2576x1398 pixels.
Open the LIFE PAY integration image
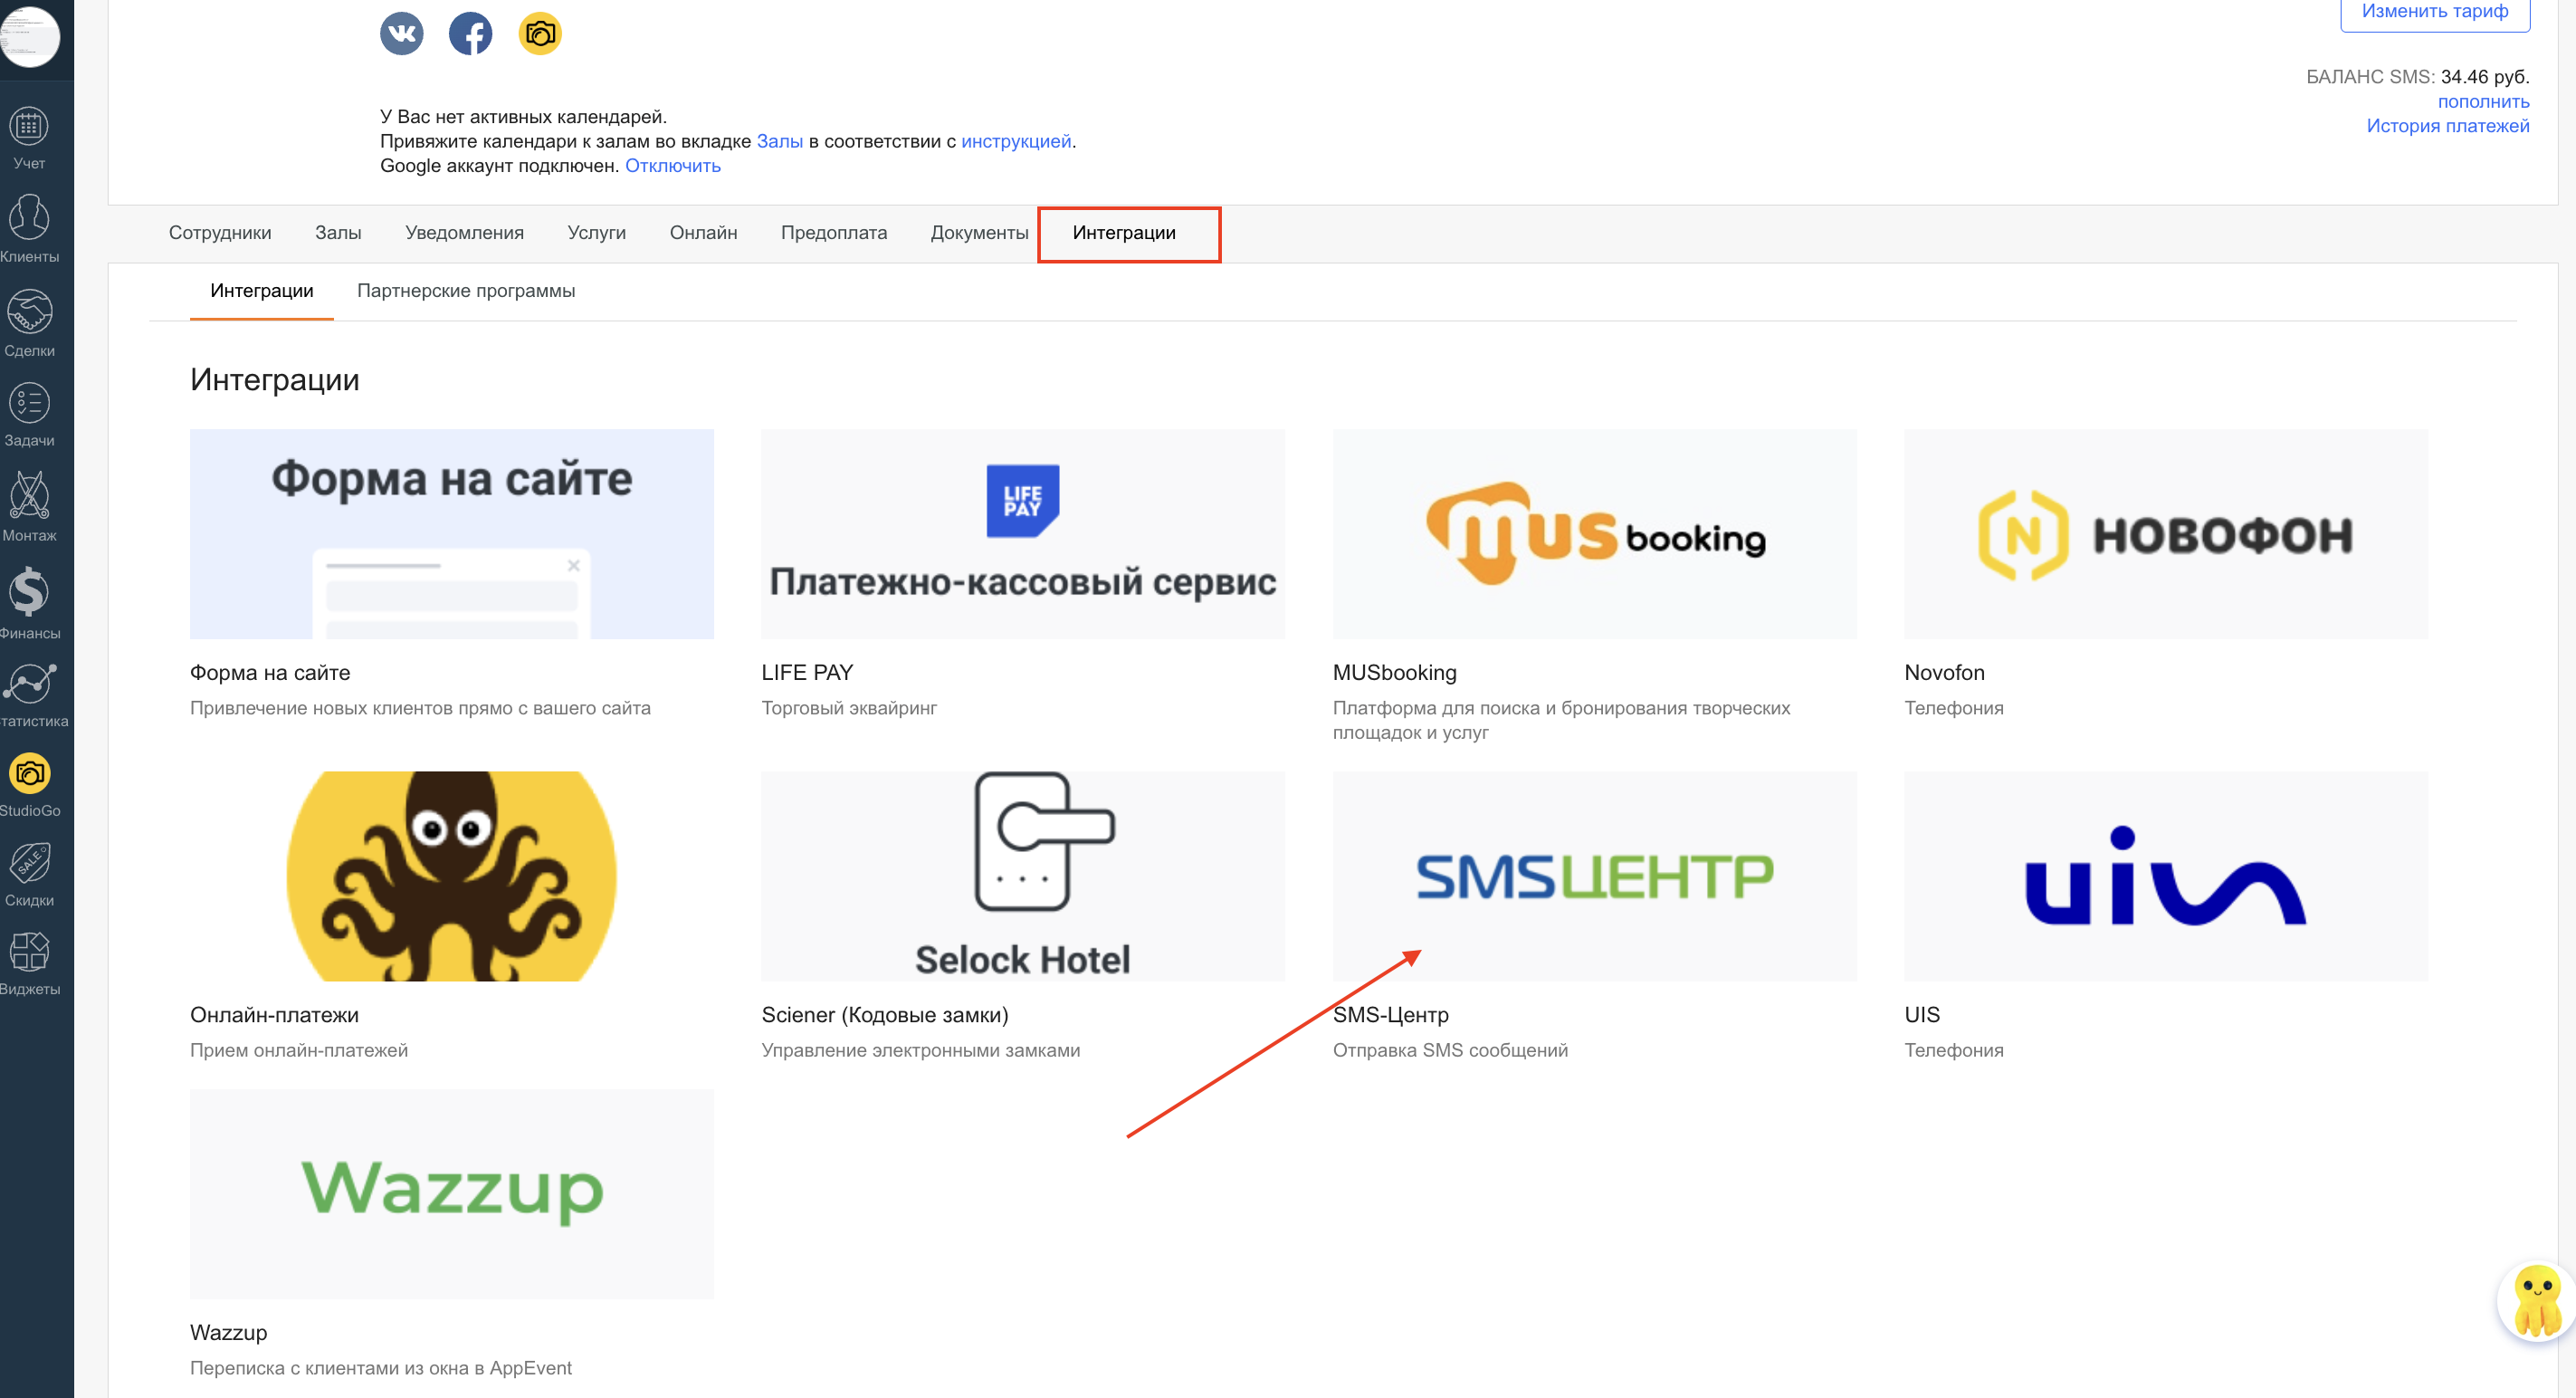pyautogui.click(x=1023, y=534)
